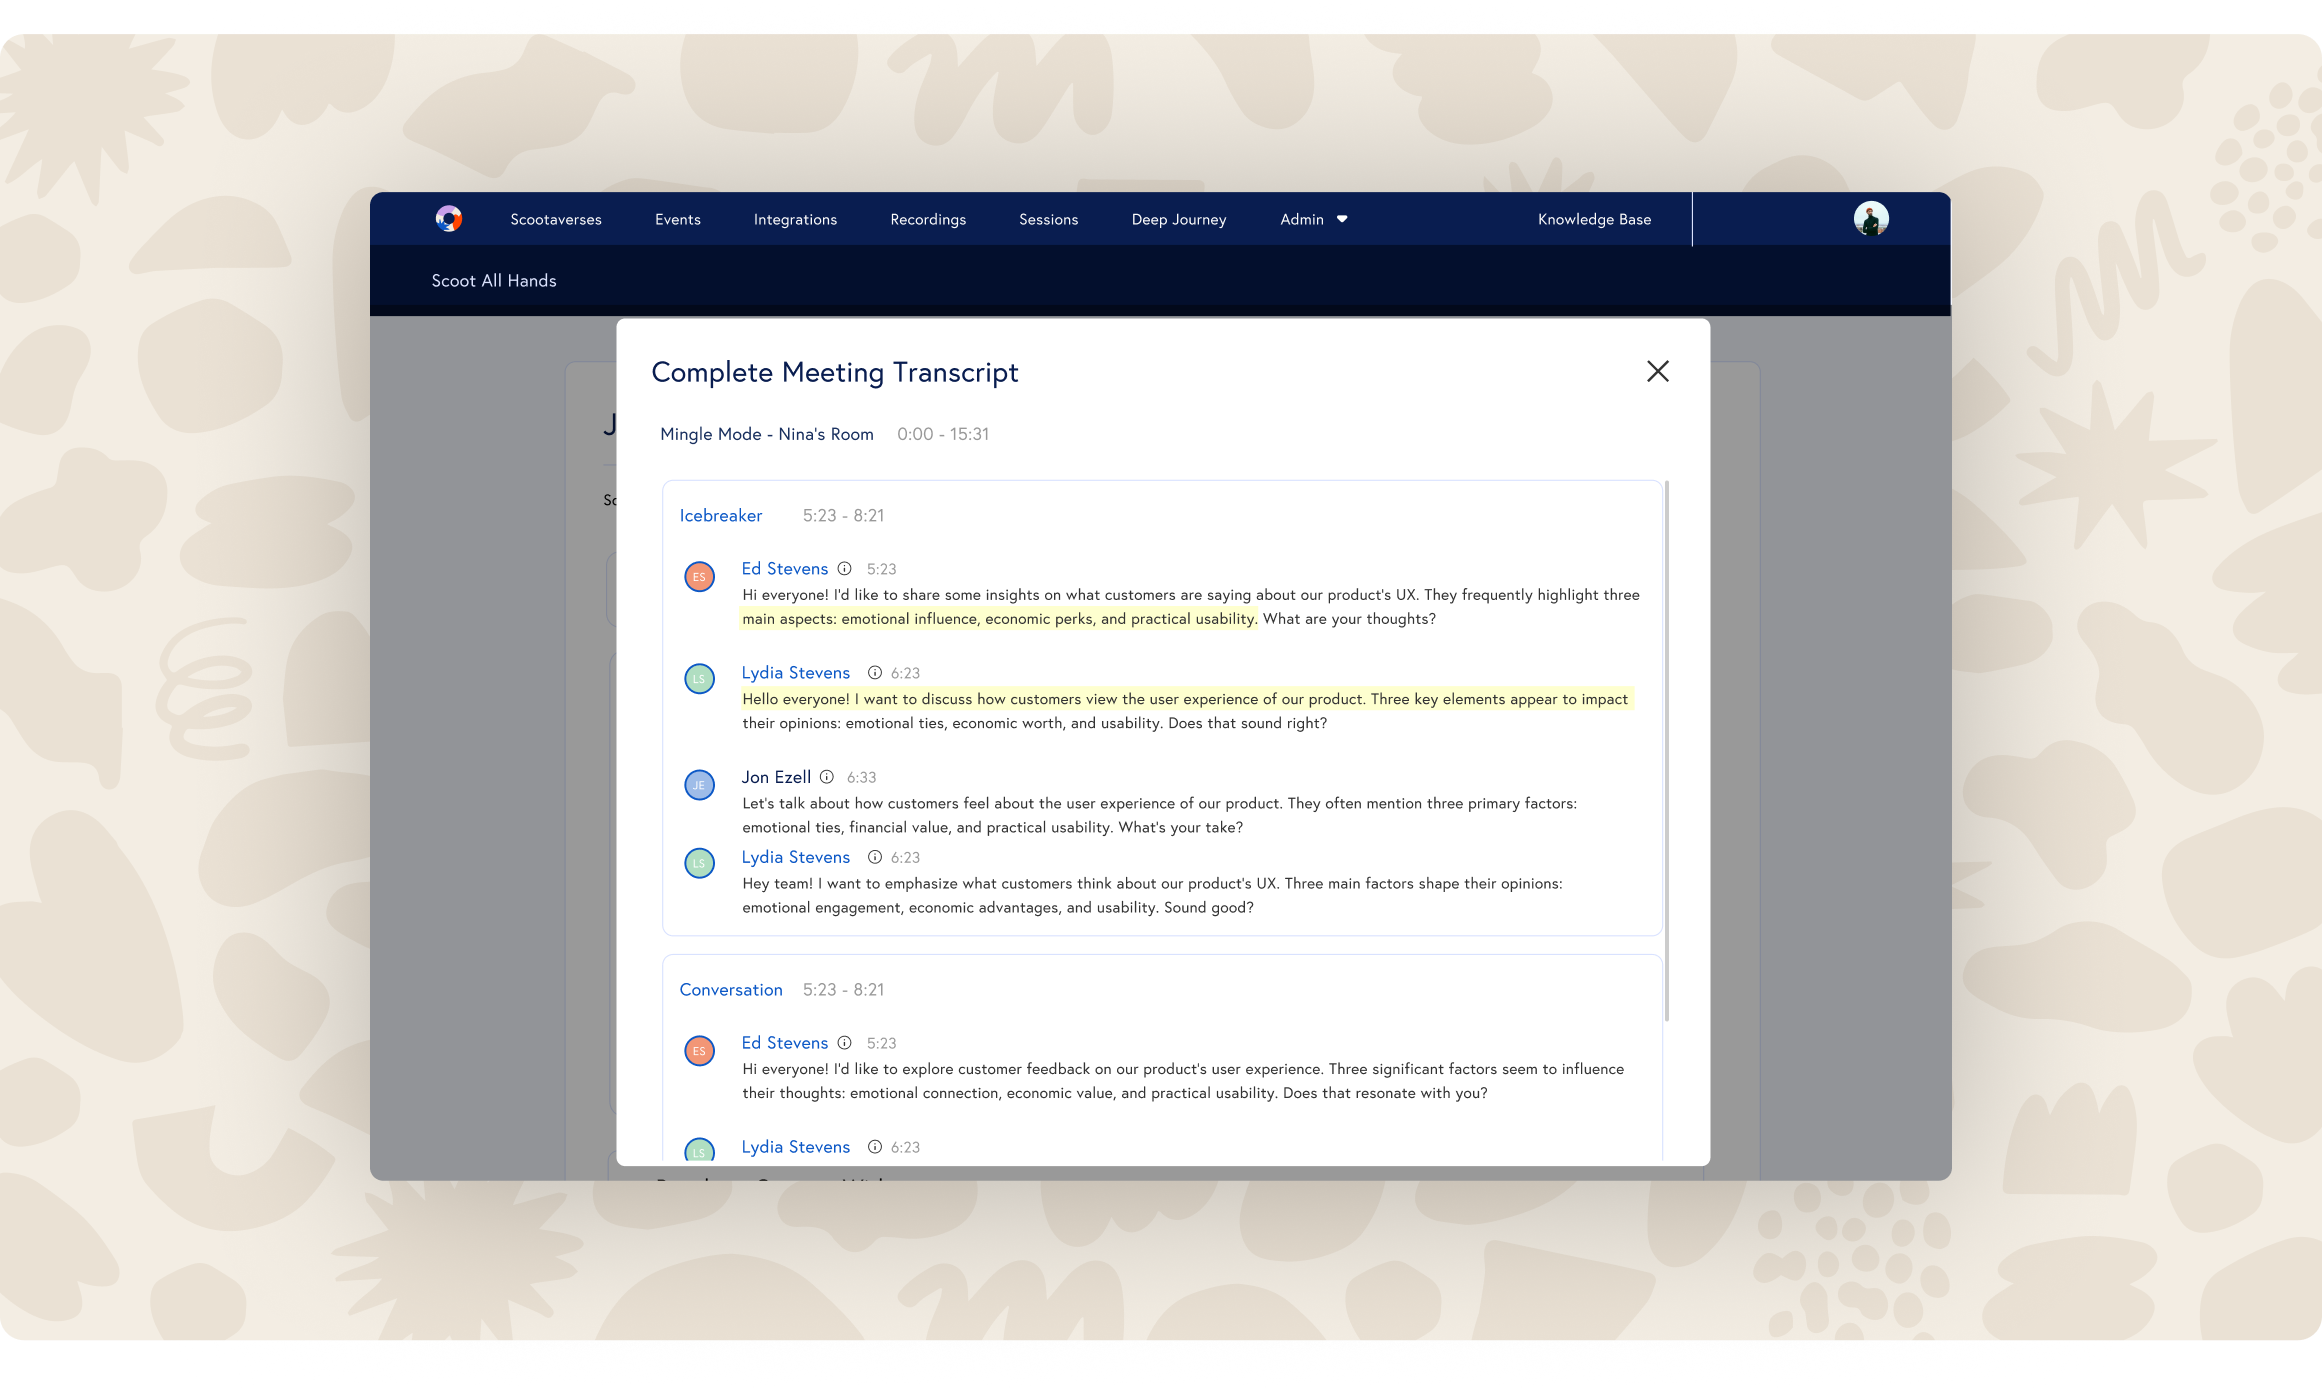Open the Knowledge Base link
Image resolution: width=2322 pixels, height=1389 pixels.
(x=1594, y=219)
